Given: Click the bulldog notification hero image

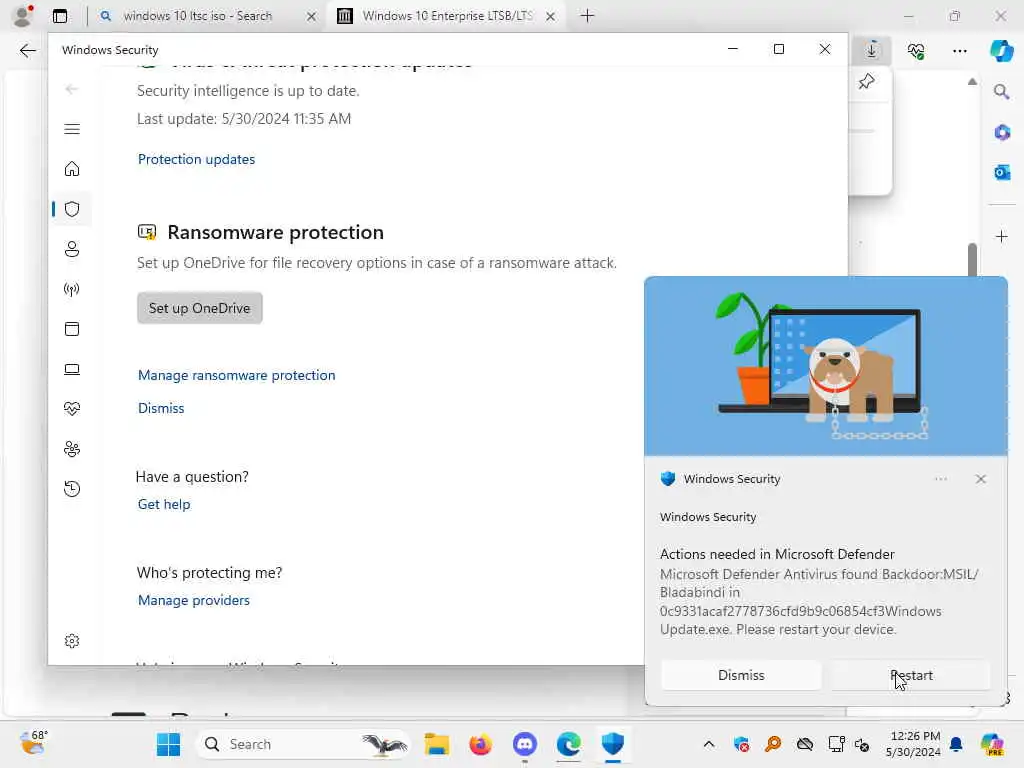Looking at the screenshot, I should pyautogui.click(x=825, y=366).
